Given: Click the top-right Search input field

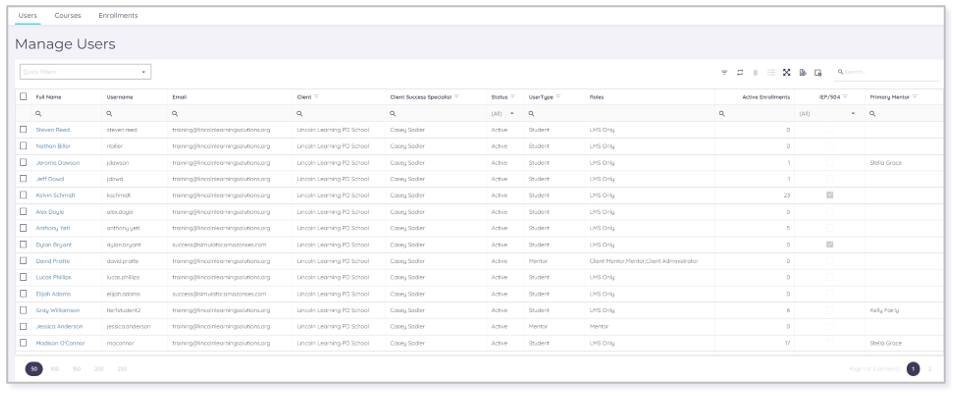Looking at the screenshot, I should coord(886,72).
